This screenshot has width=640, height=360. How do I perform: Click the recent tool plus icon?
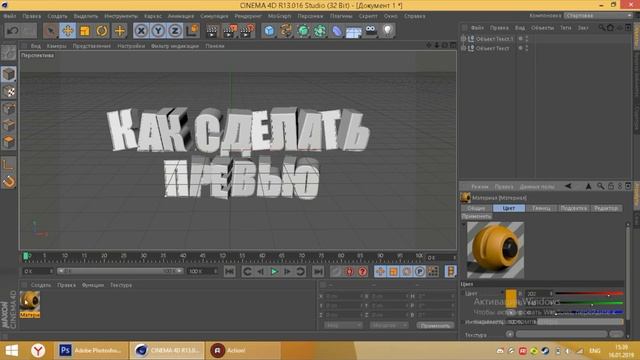click(119, 31)
